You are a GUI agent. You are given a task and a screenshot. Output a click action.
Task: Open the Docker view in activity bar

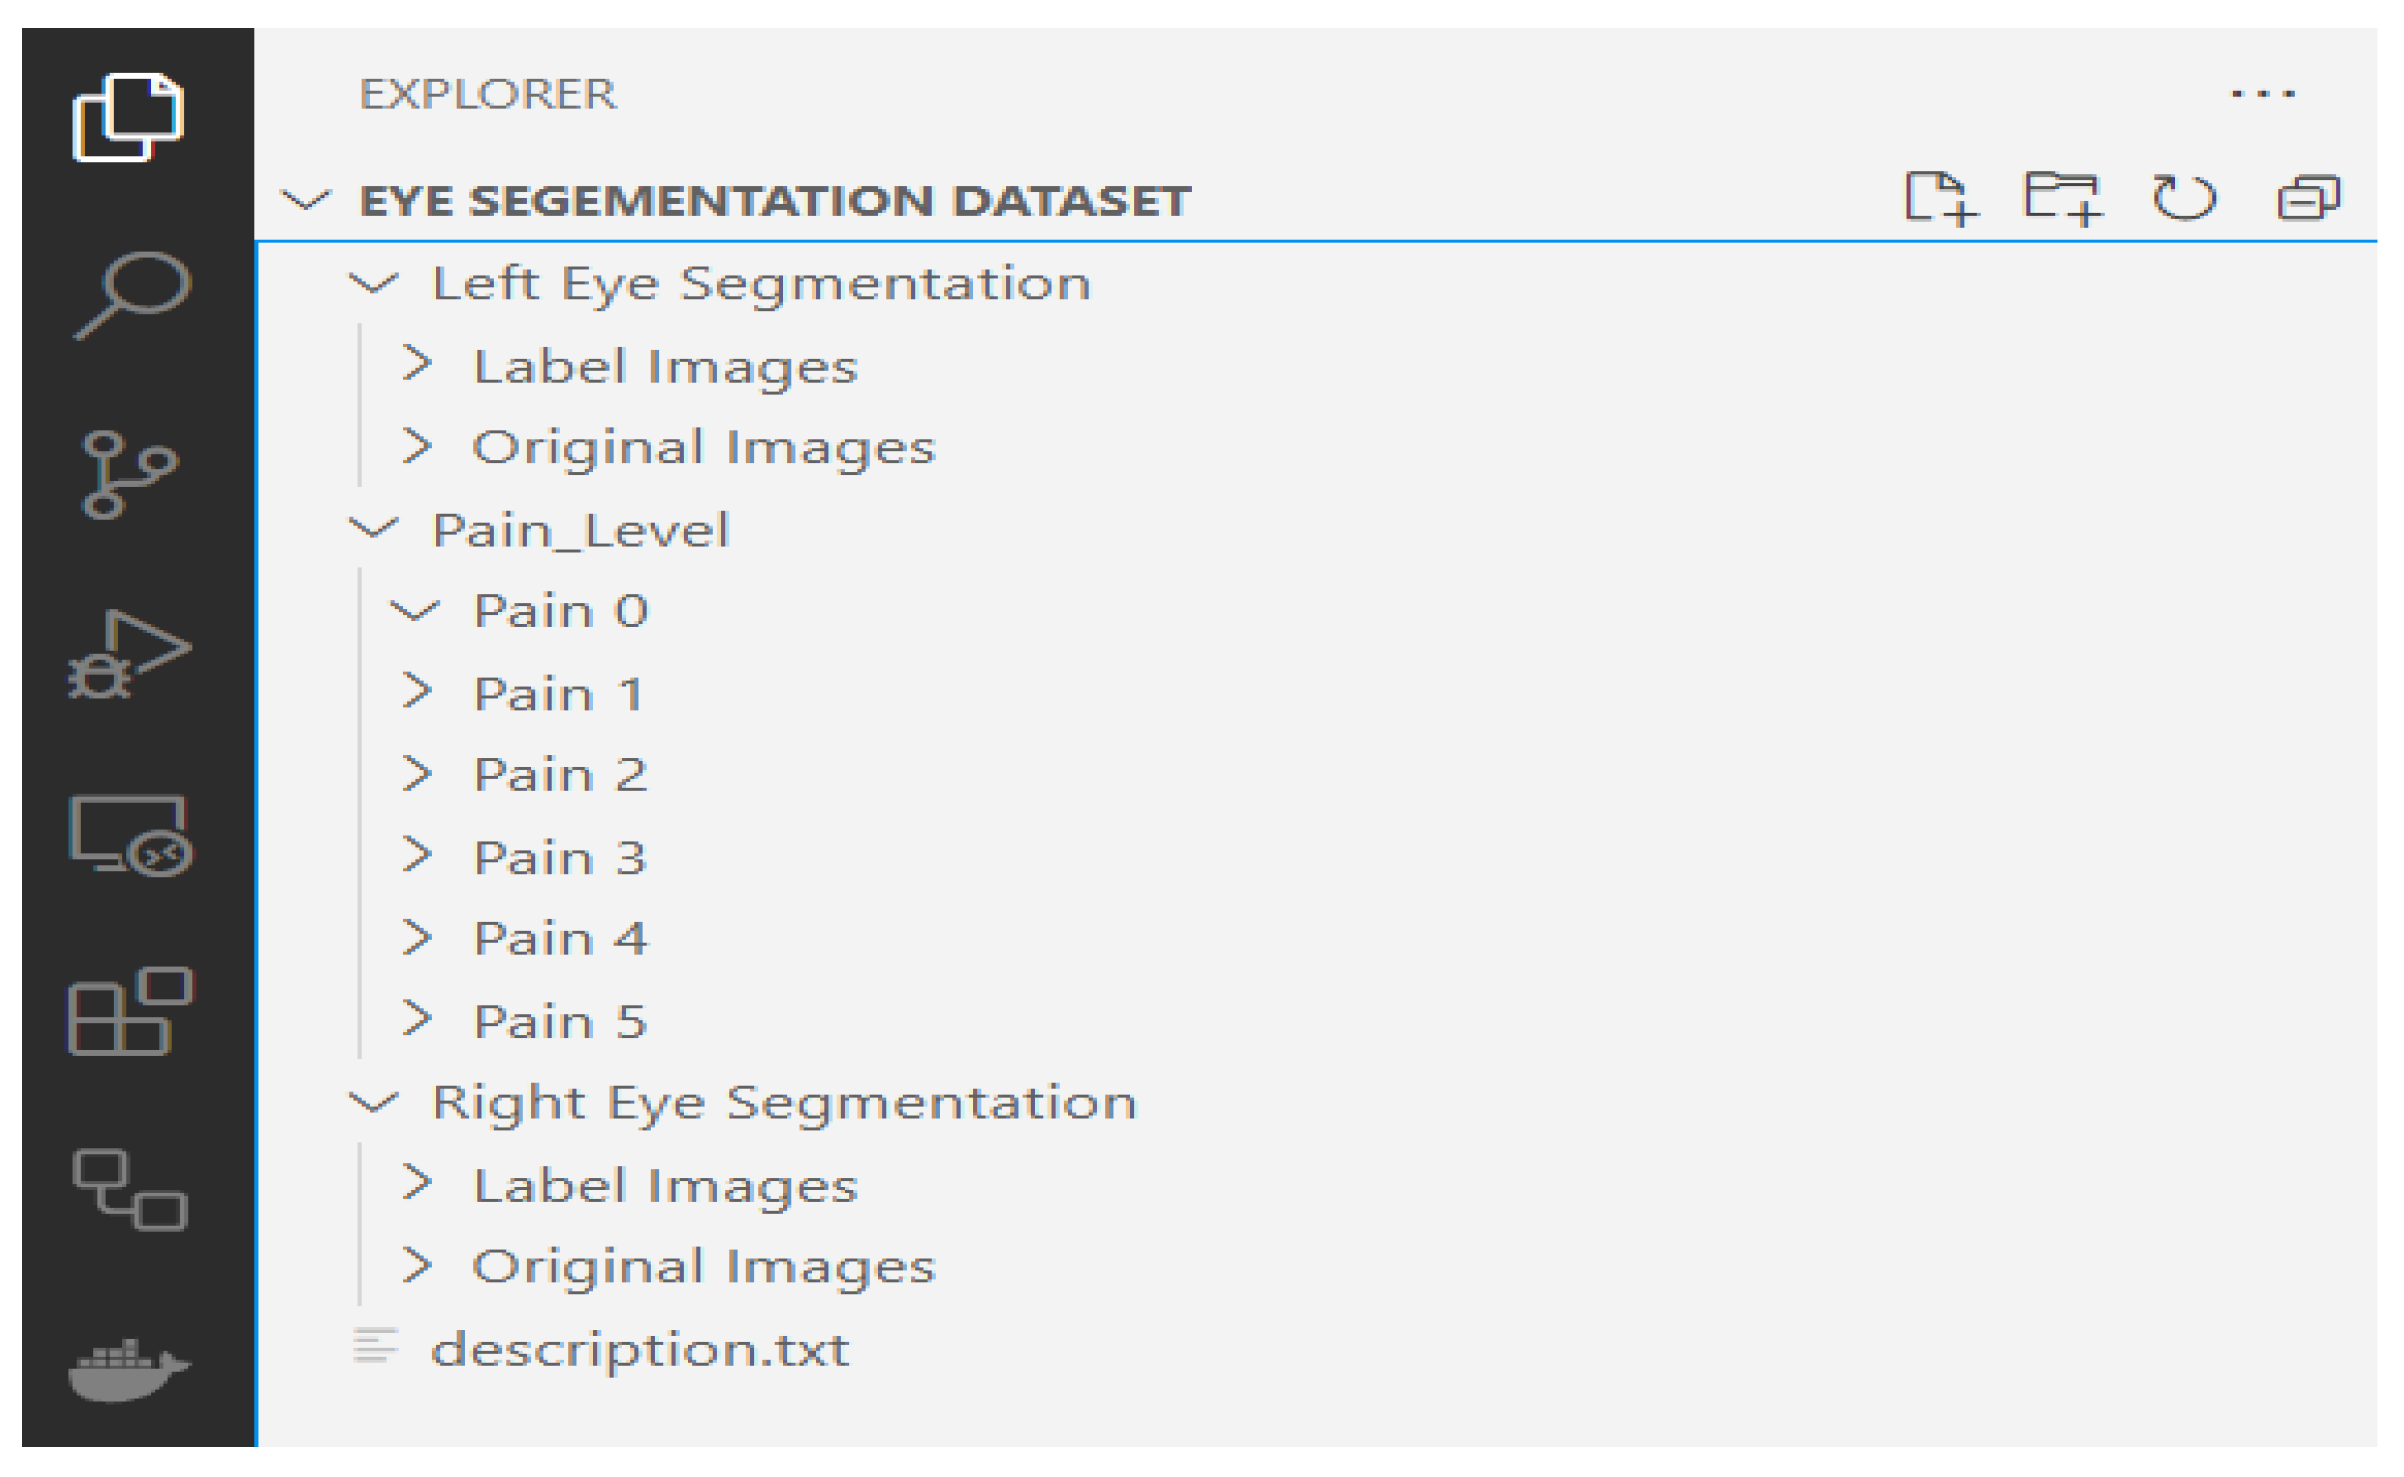click(128, 1370)
